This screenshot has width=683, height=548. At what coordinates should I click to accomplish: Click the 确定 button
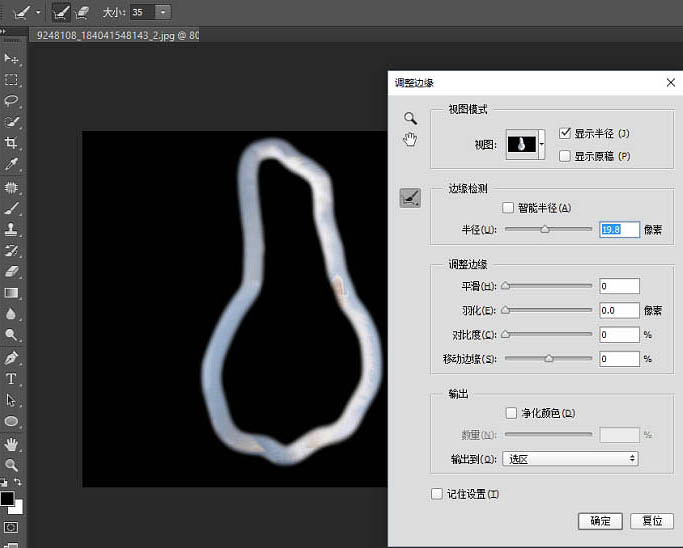tap(600, 521)
